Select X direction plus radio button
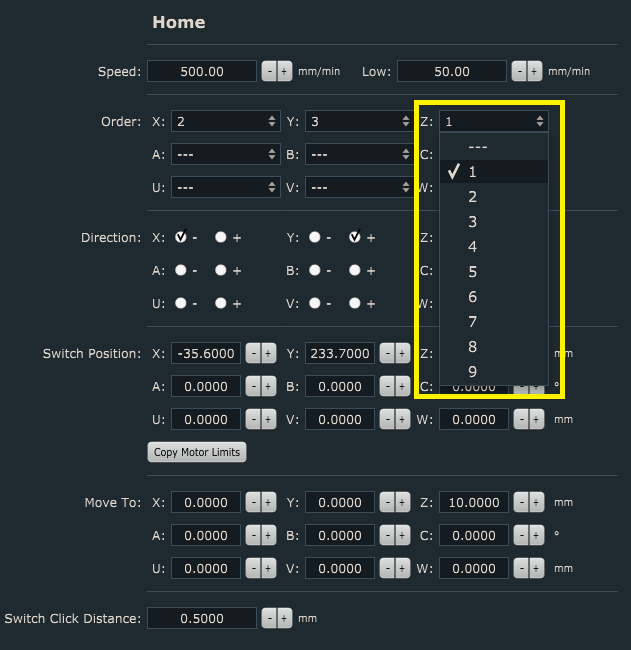This screenshot has height=650, width=631. click(220, 238)
